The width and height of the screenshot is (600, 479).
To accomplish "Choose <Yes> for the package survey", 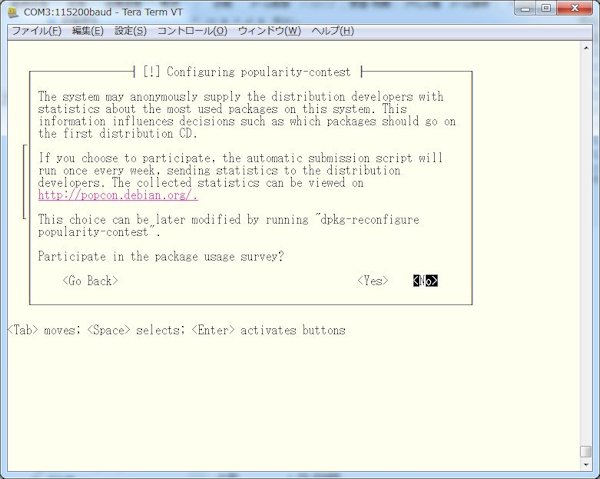I will (x=373, y=281).
